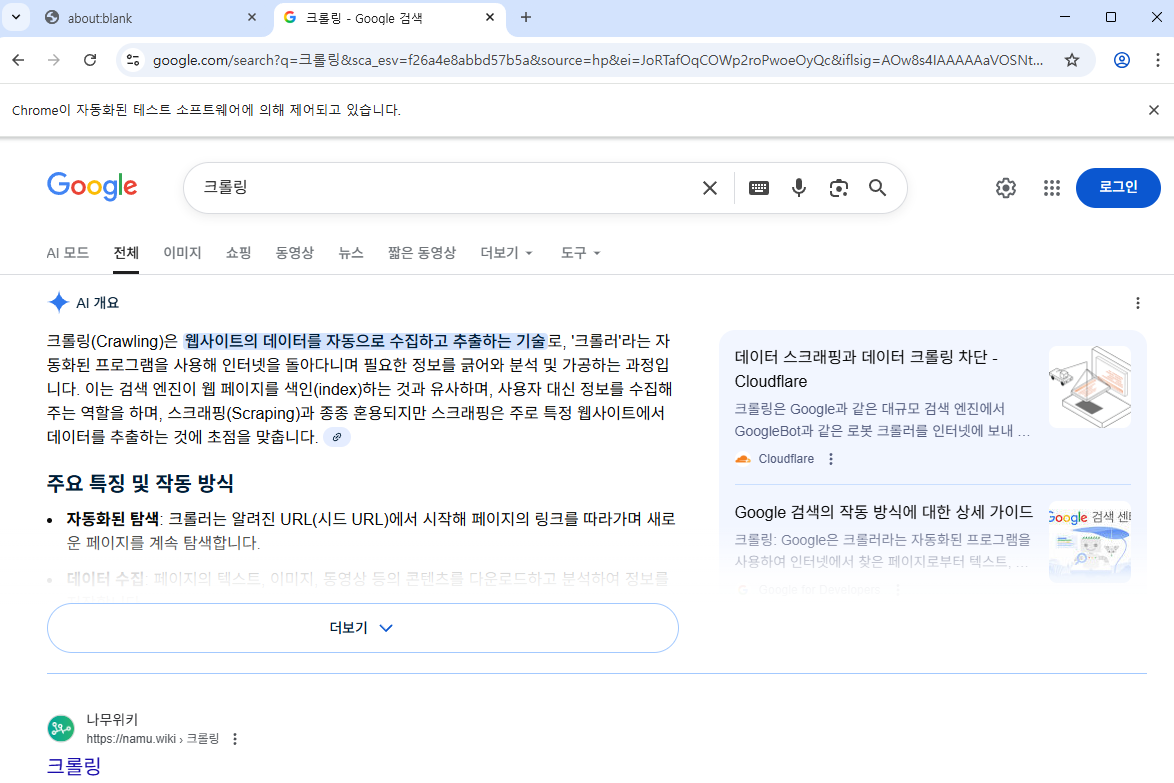Open Cloudflare 데이터 스크래핑 article link
The image size is (1174, 783).
point(866,369)
